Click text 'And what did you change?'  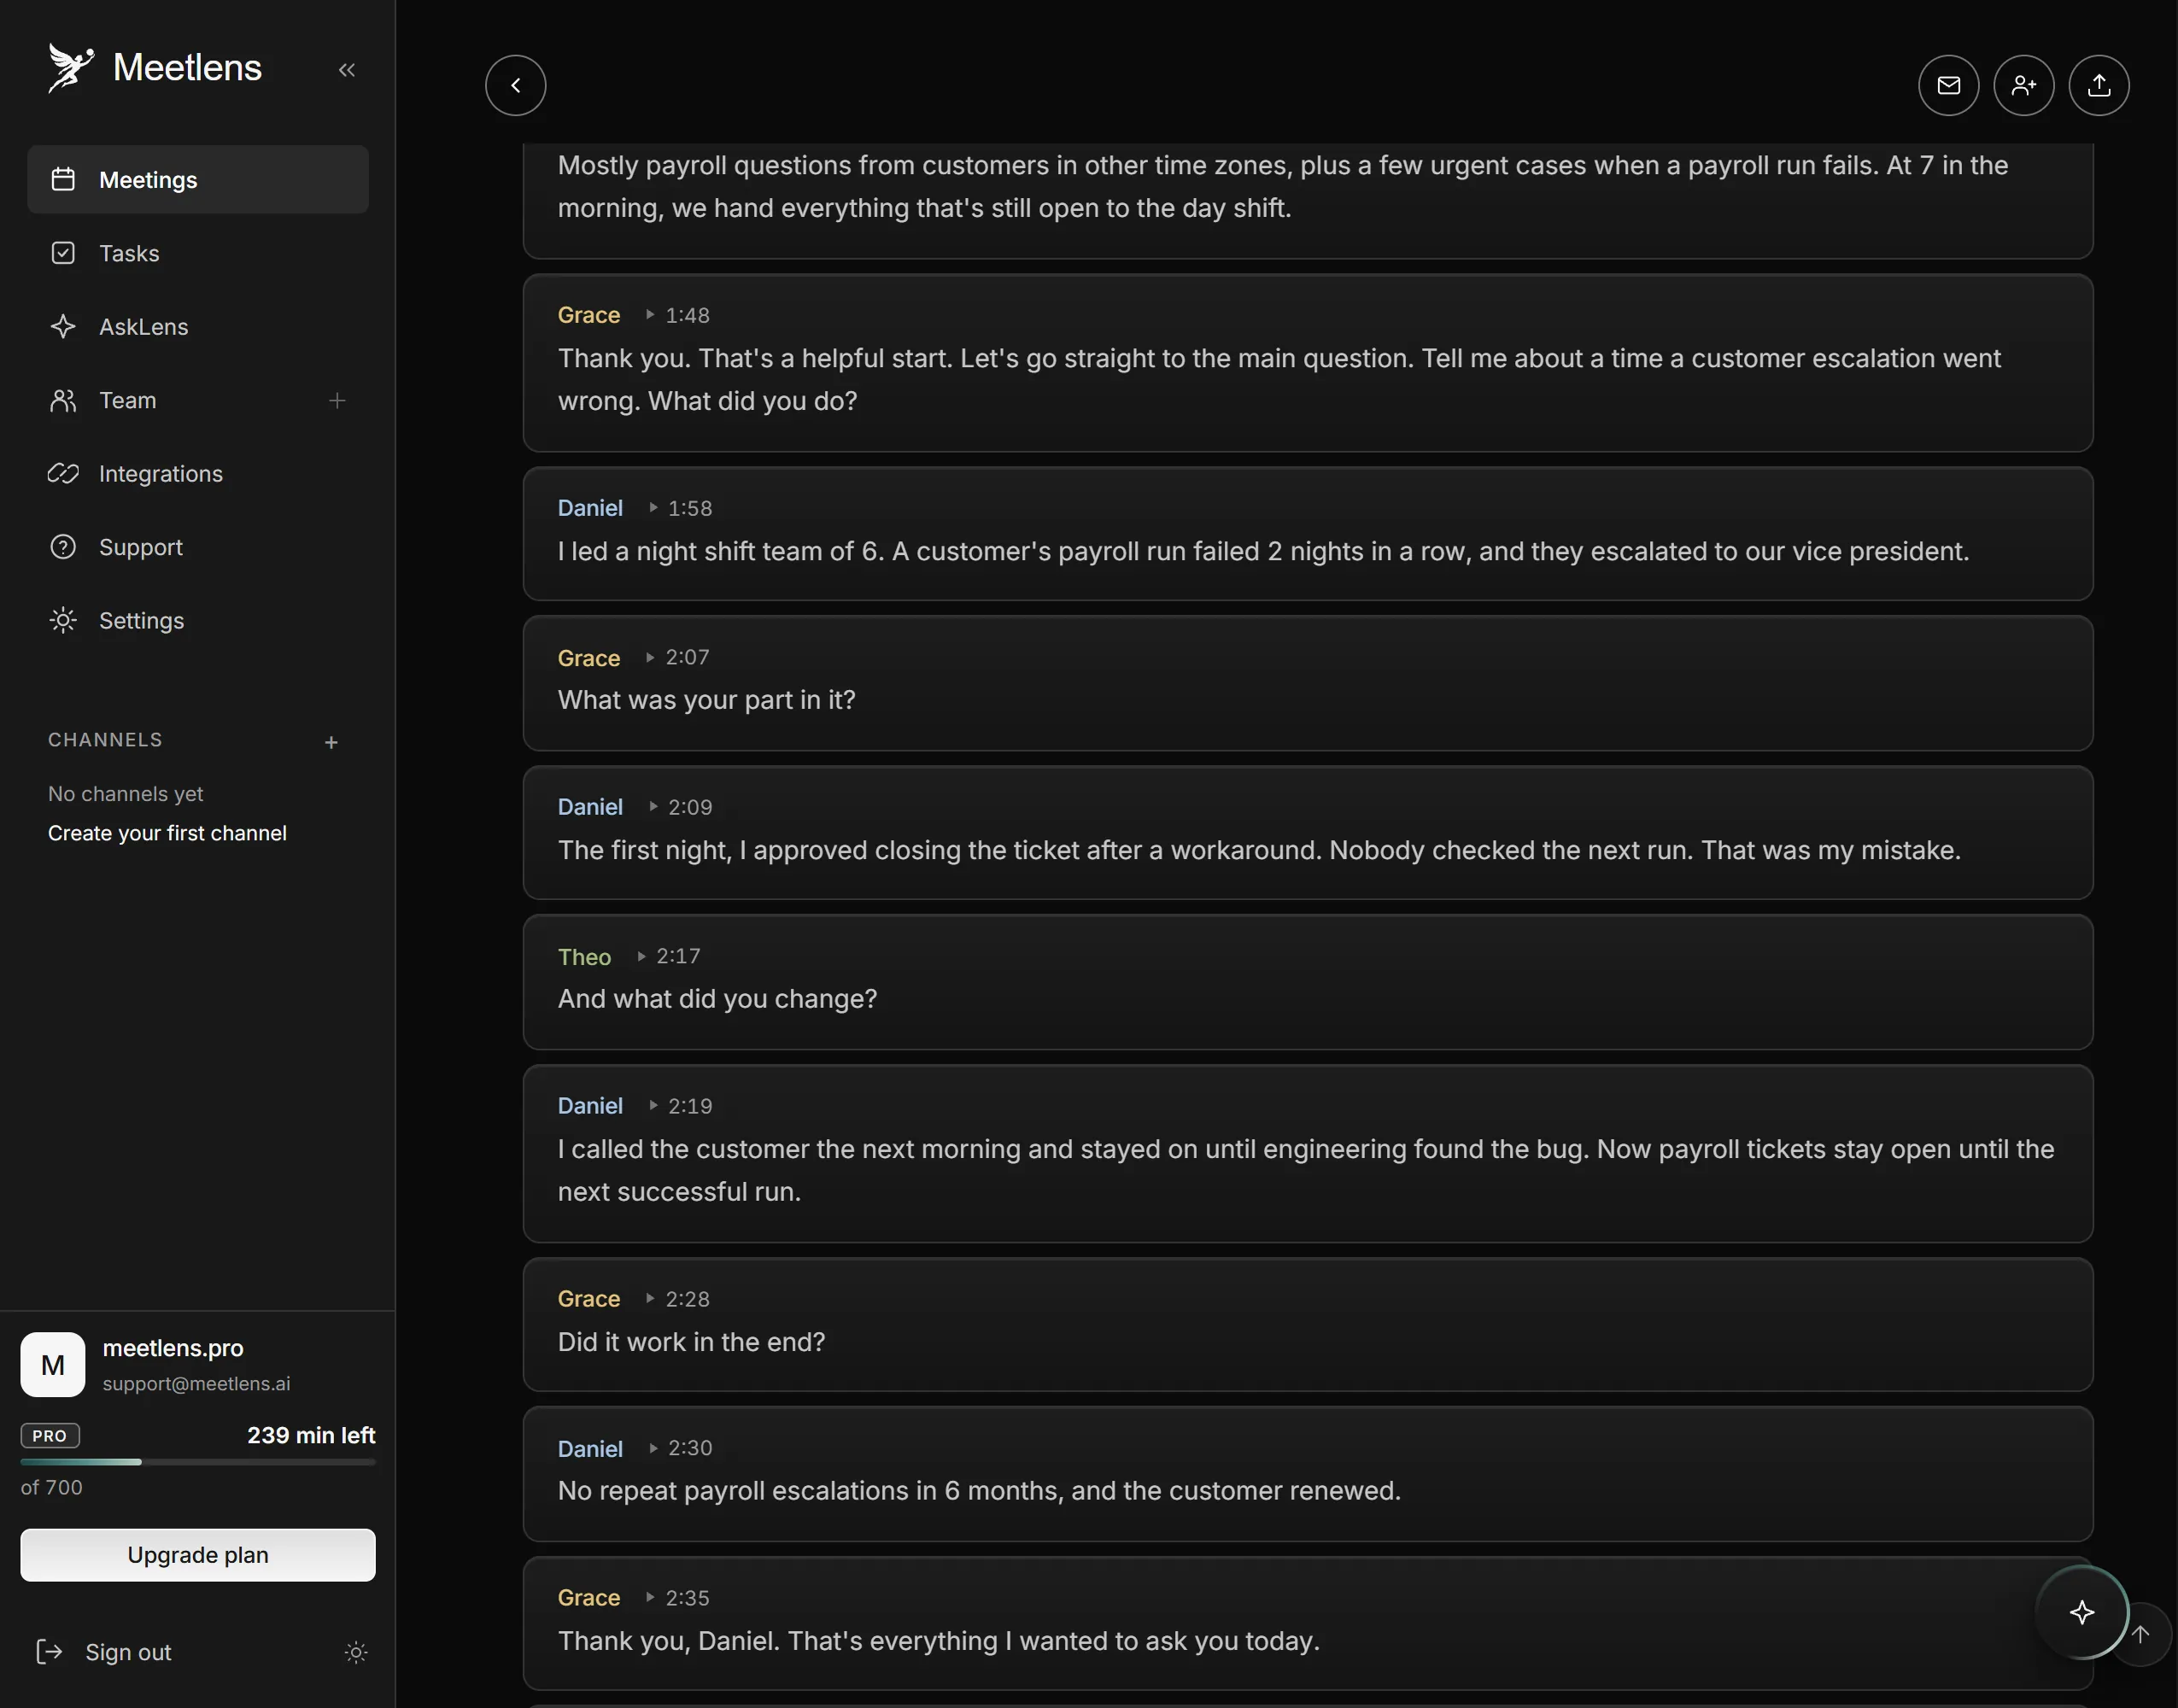[x=717, y=999]
